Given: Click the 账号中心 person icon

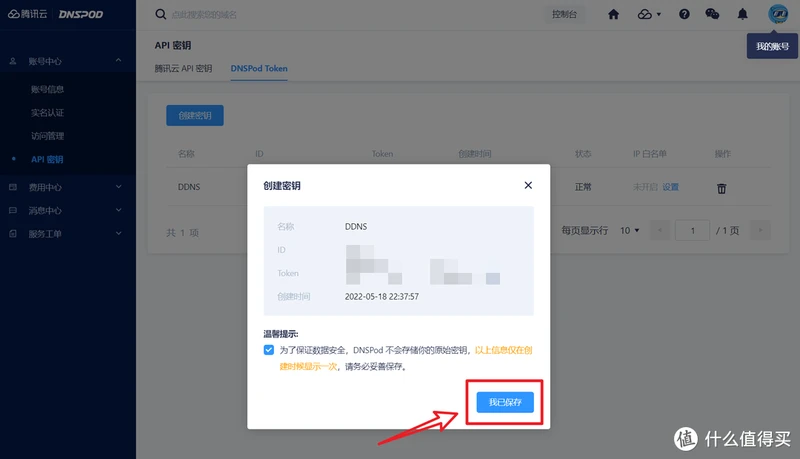Looking at the screenshot, I should pos(13,61).
